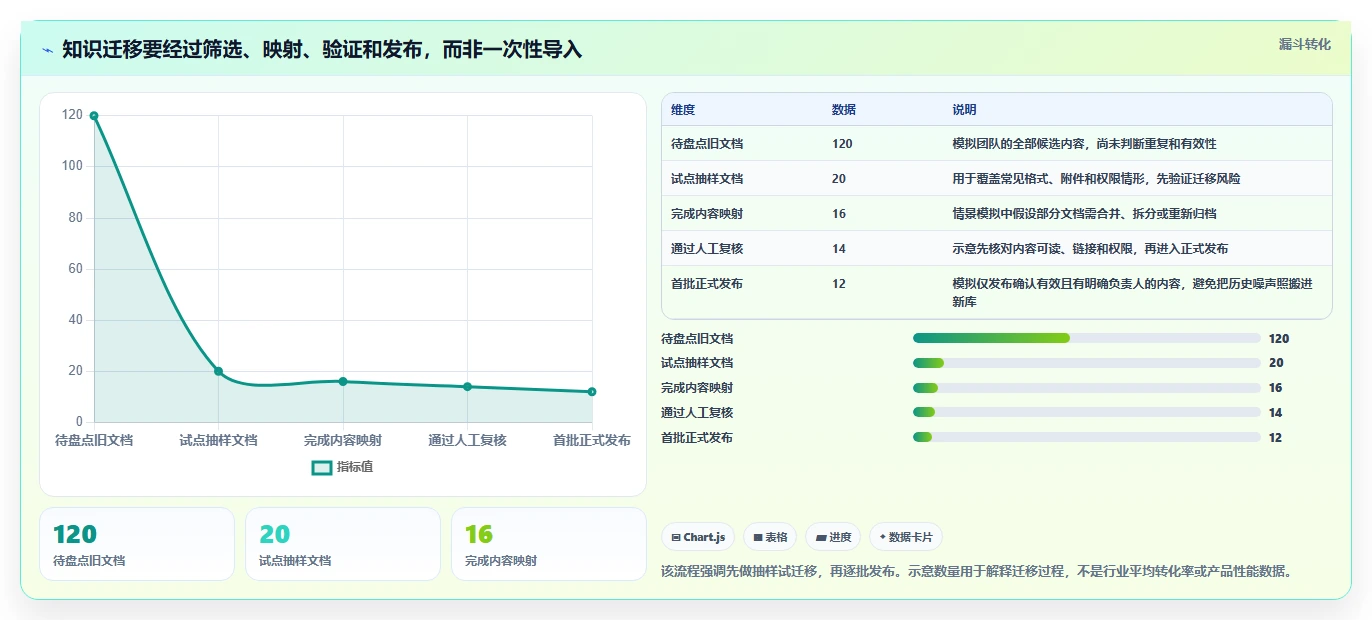The image size is (1372, 620).
Task: Click description 情景模拟中假设部分文档需合并
Action: [x=1084, y=214]
